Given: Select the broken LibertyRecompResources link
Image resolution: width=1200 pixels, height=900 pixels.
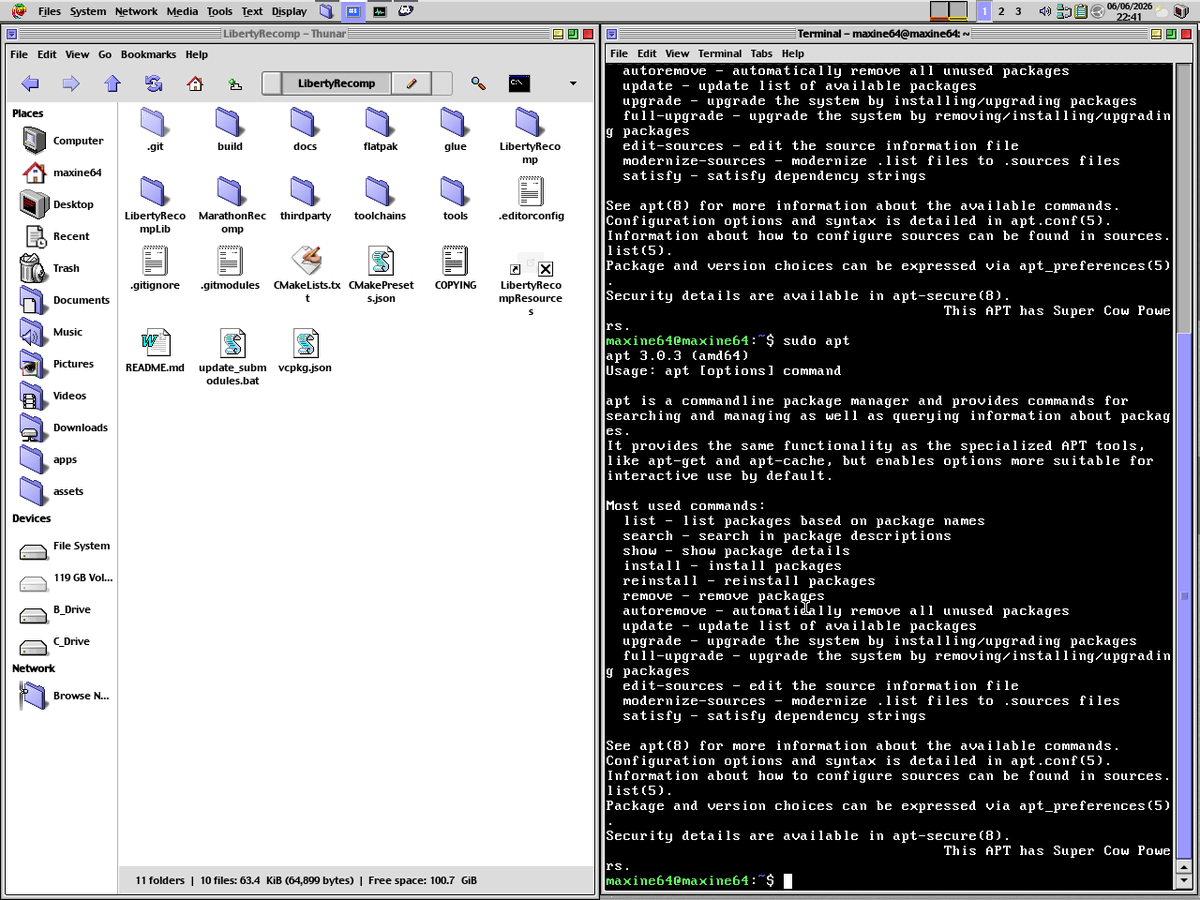Looking at the screenshot, I should click(531, 284).
